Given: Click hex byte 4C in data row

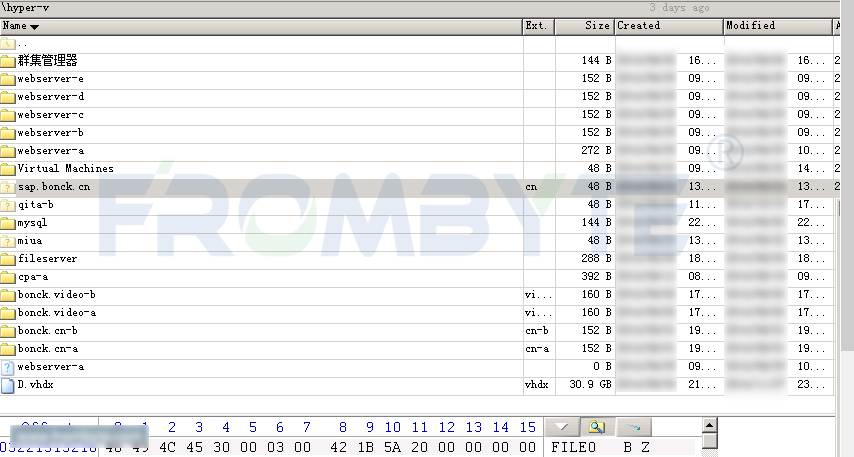Looking at the screenshot, I should pos(167,448).
